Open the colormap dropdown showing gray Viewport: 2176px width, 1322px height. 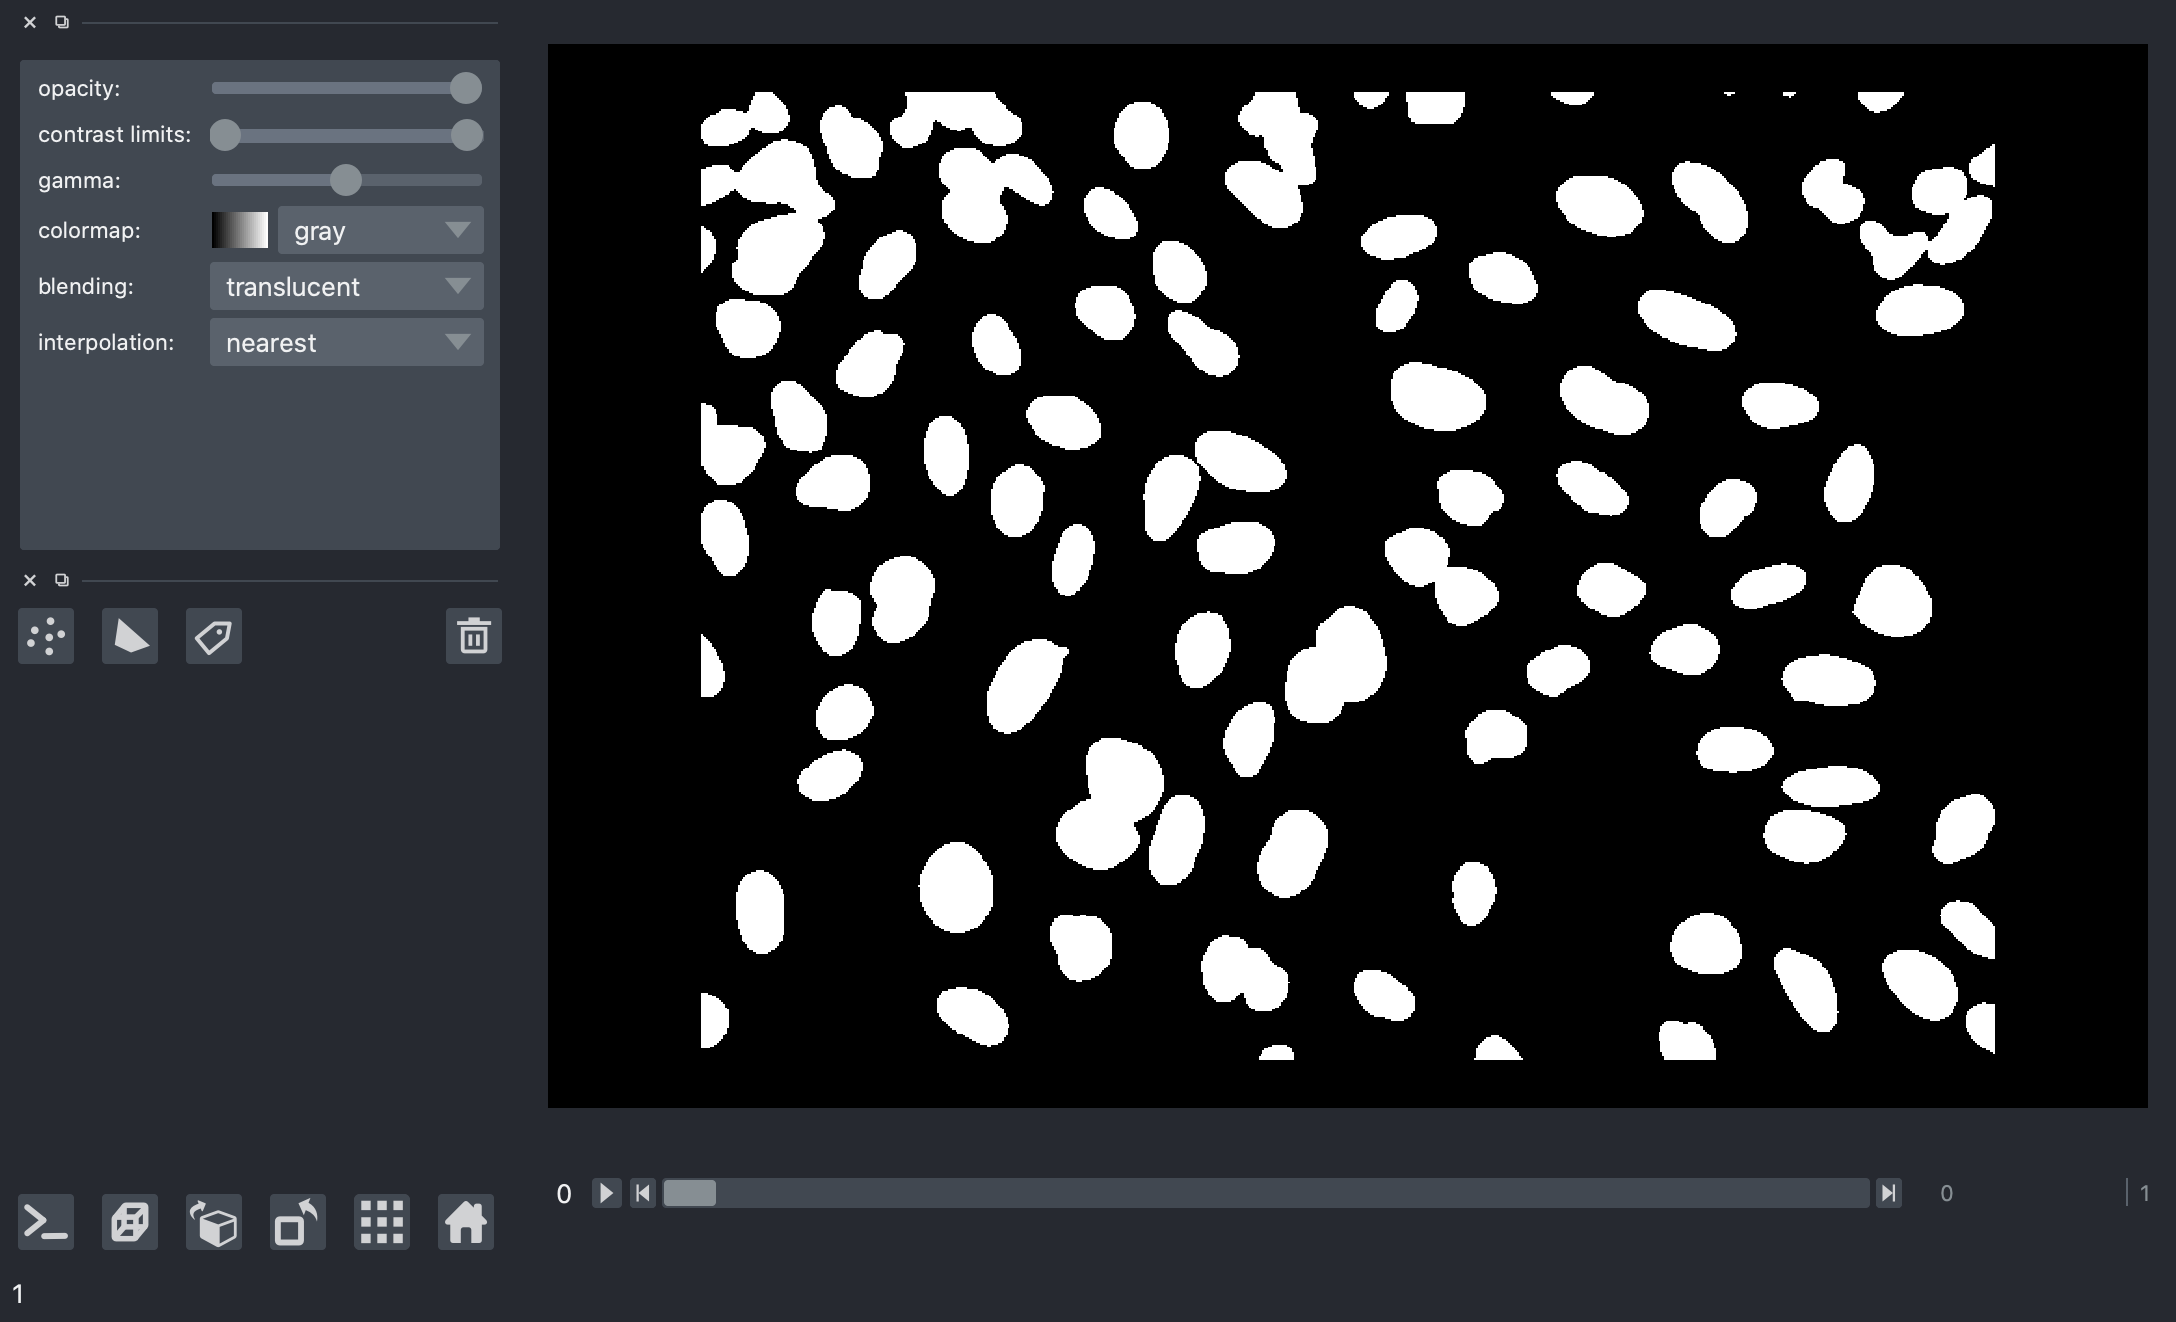click(x=380, y=230)
